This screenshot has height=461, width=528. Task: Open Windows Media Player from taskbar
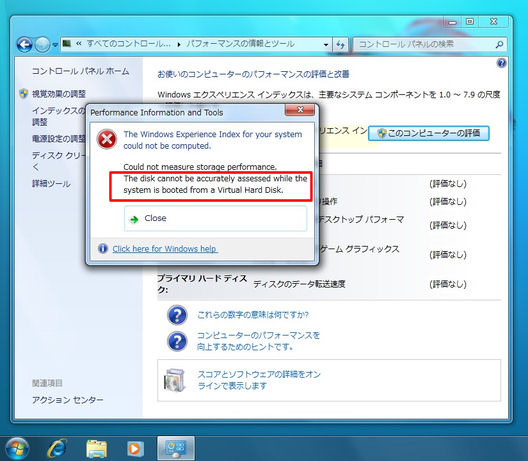[135, 449]
